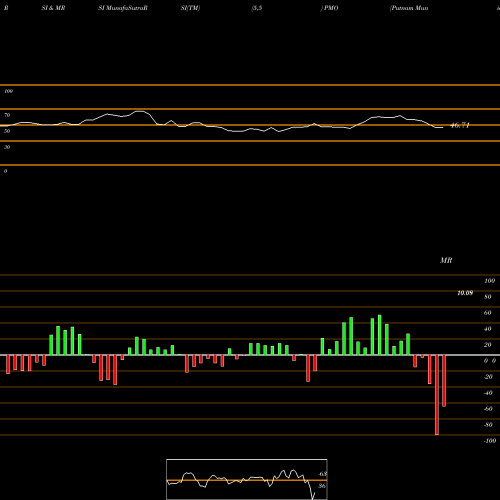Click the "SI MunafaSutraR" header label

123,8
